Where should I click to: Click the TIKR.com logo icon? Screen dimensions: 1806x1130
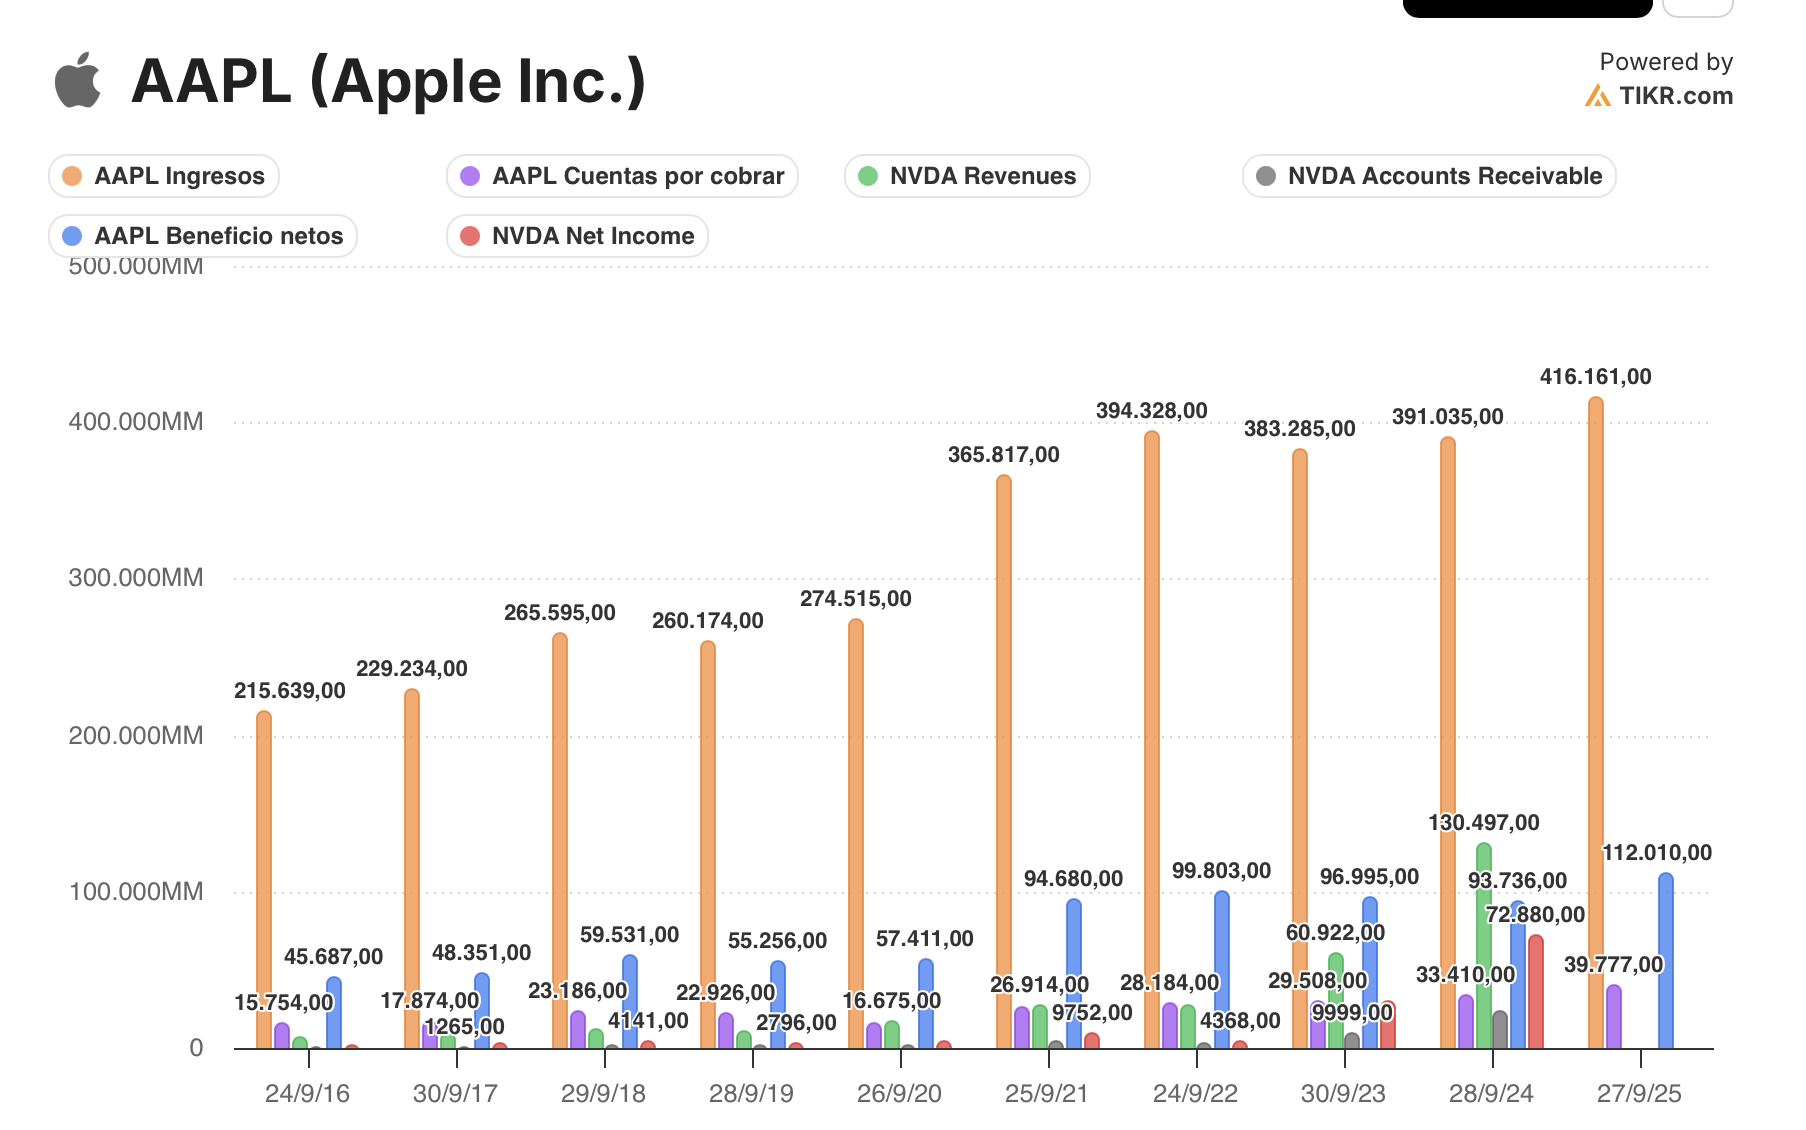(1597, 96)
